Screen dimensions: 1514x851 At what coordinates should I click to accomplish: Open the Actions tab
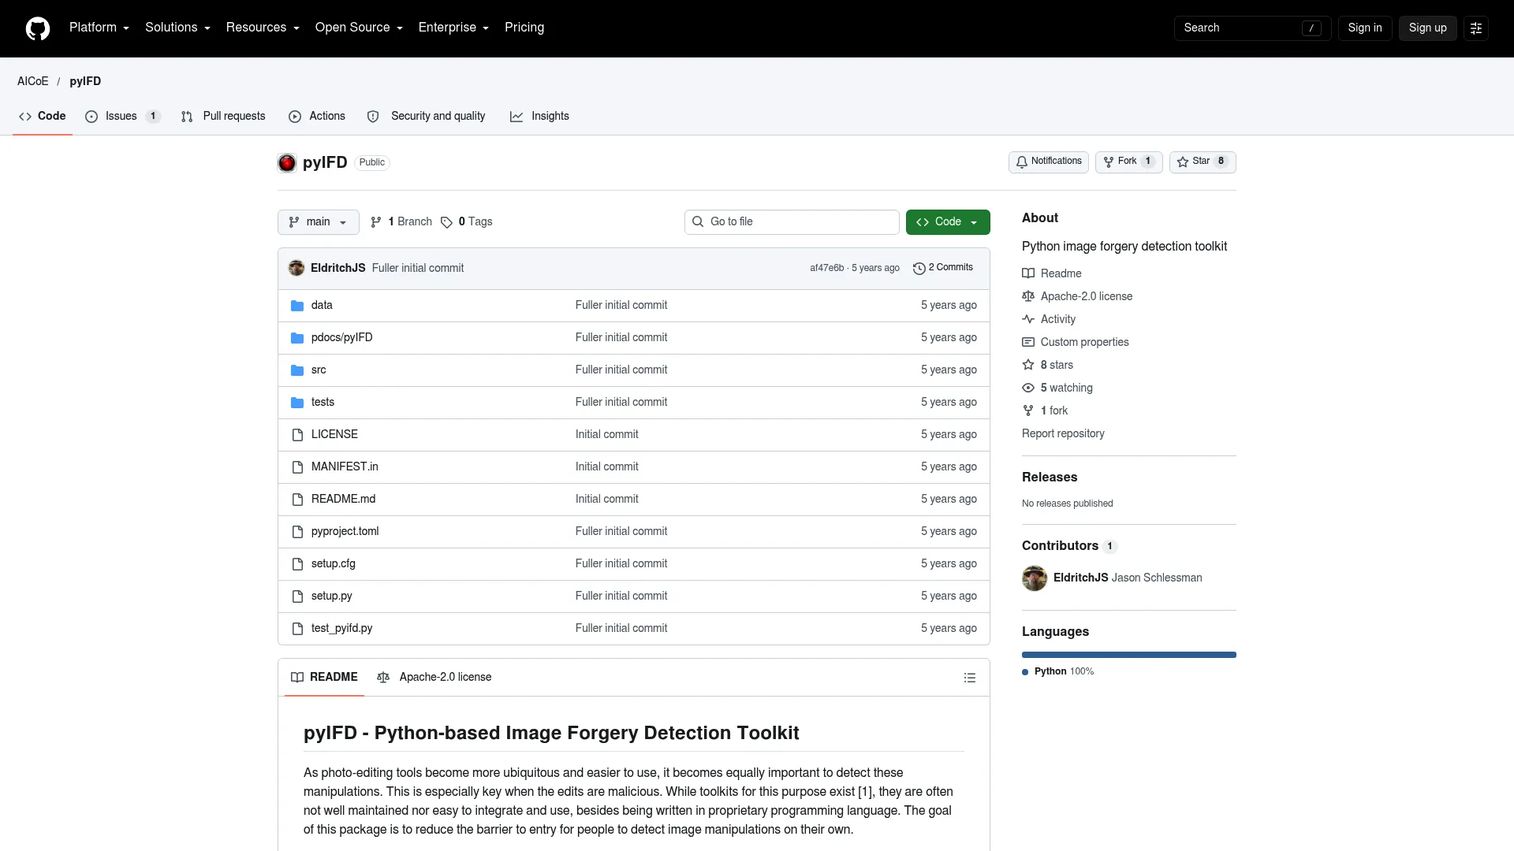[317, 116]
